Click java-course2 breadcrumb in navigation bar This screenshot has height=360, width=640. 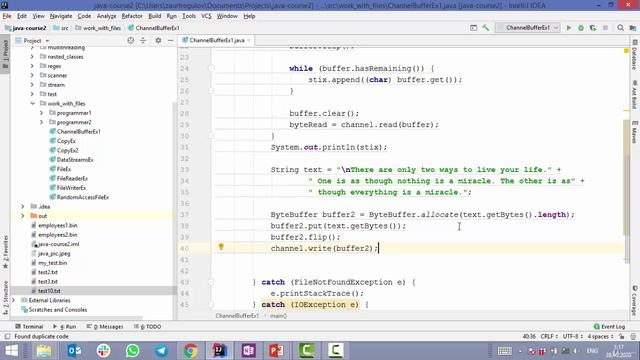(x=25, y=28)
